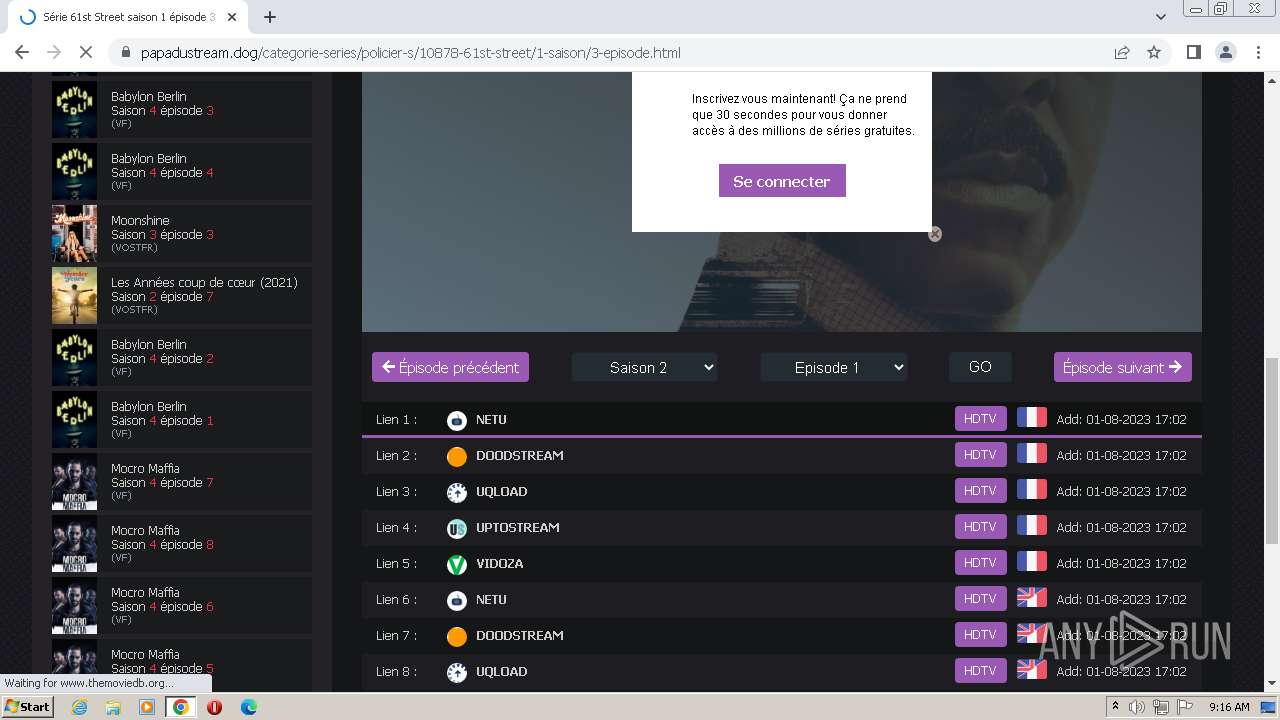This screenshot has width=1280, height=720.
Task: Select Lien 5 VIDOZA link text
Action: (x=499, y=563)
